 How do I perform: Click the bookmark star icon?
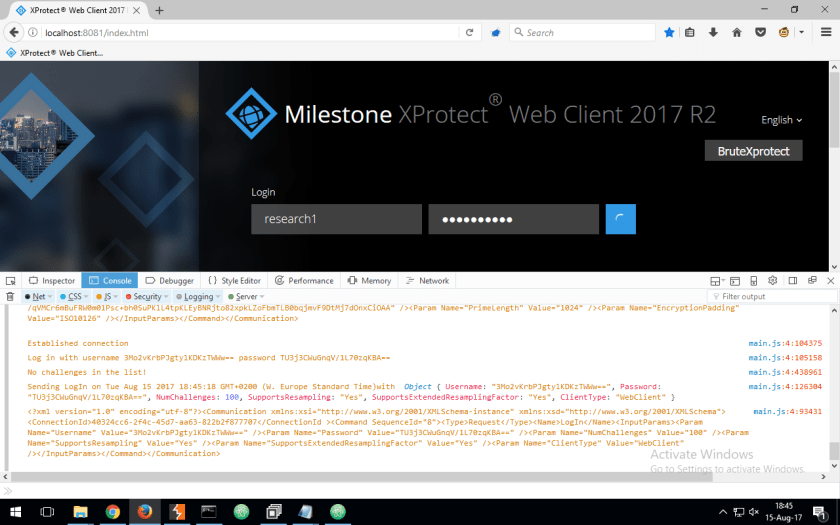tap(669, 32)
